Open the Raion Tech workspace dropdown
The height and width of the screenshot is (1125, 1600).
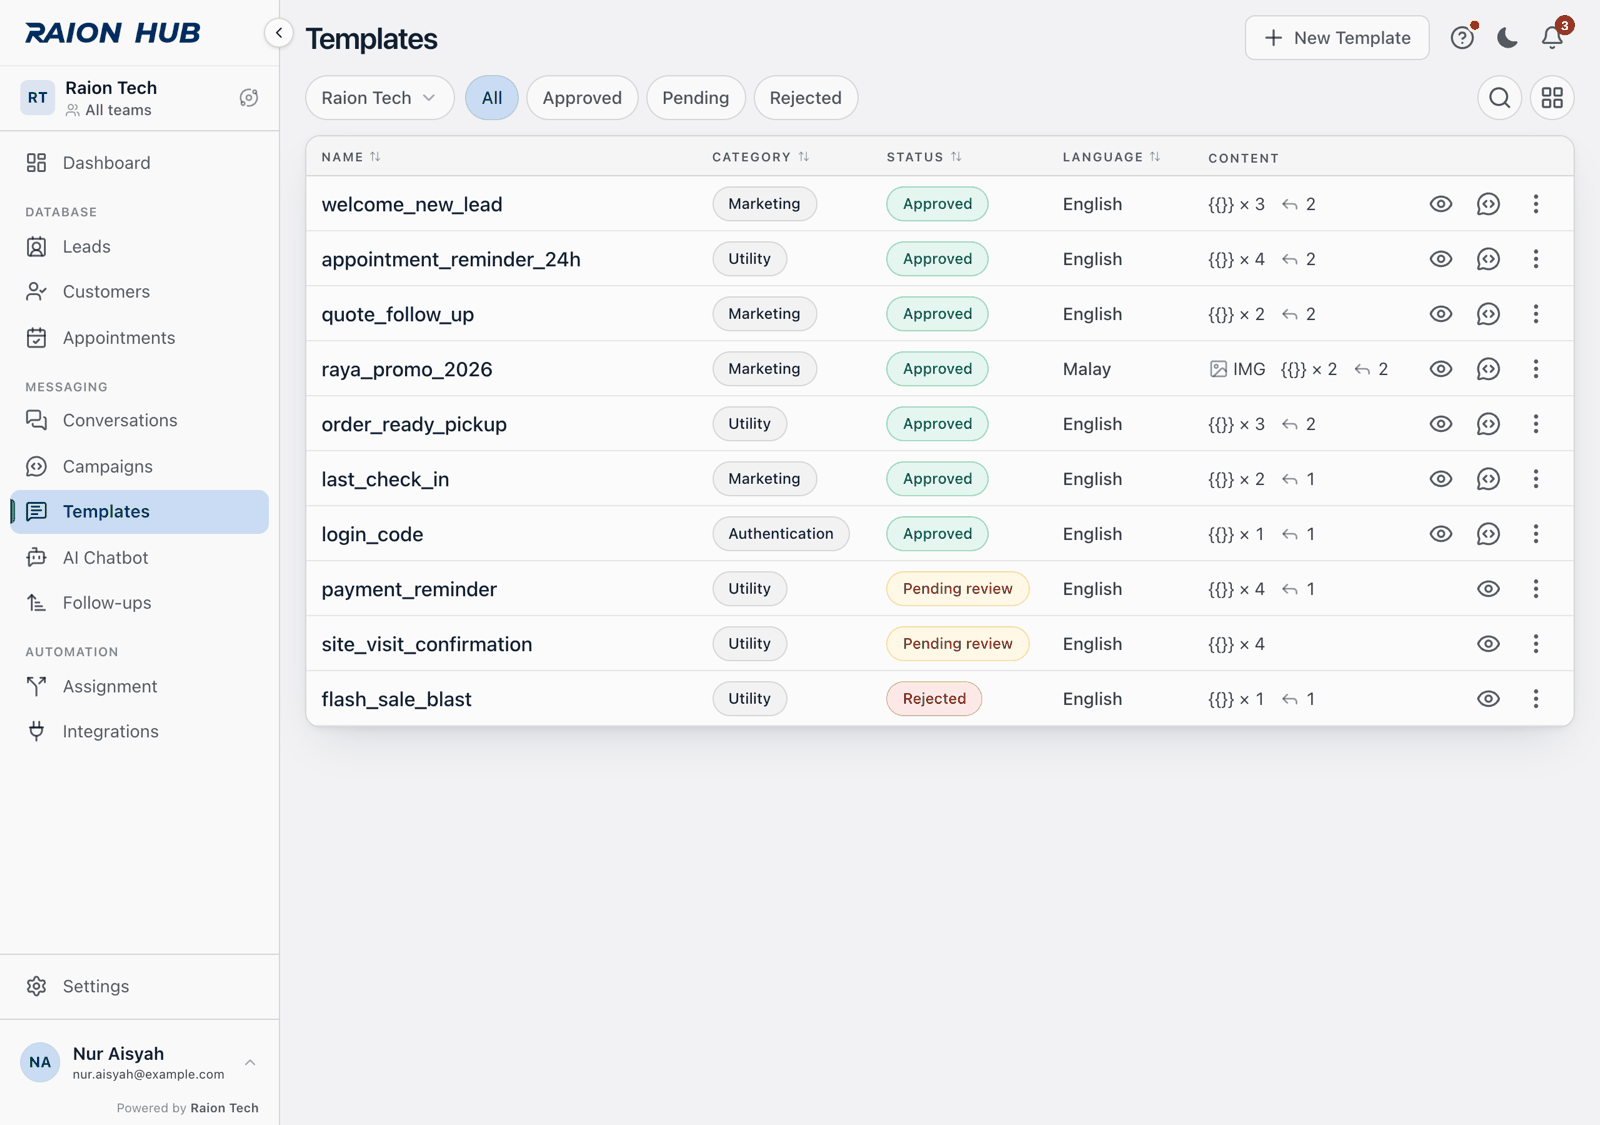pyautogui.click(x=380, y=98)
